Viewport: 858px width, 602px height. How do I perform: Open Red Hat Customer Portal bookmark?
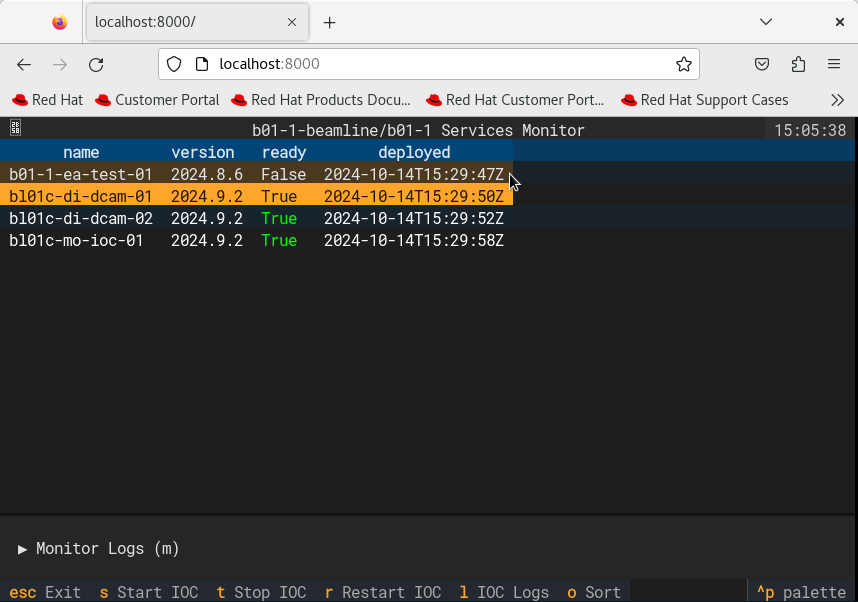[515, 100]
